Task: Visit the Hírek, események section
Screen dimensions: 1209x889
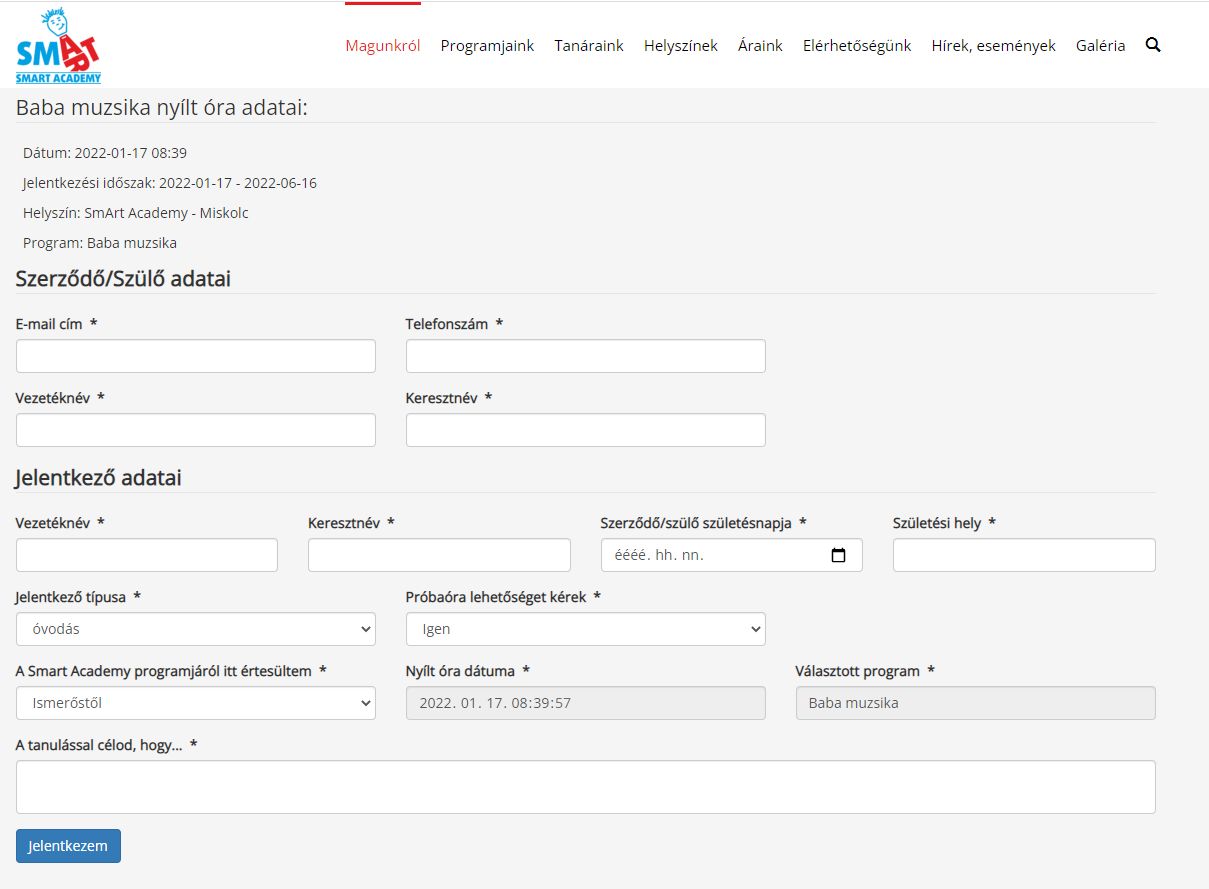Action: click(x=993, y=46)
